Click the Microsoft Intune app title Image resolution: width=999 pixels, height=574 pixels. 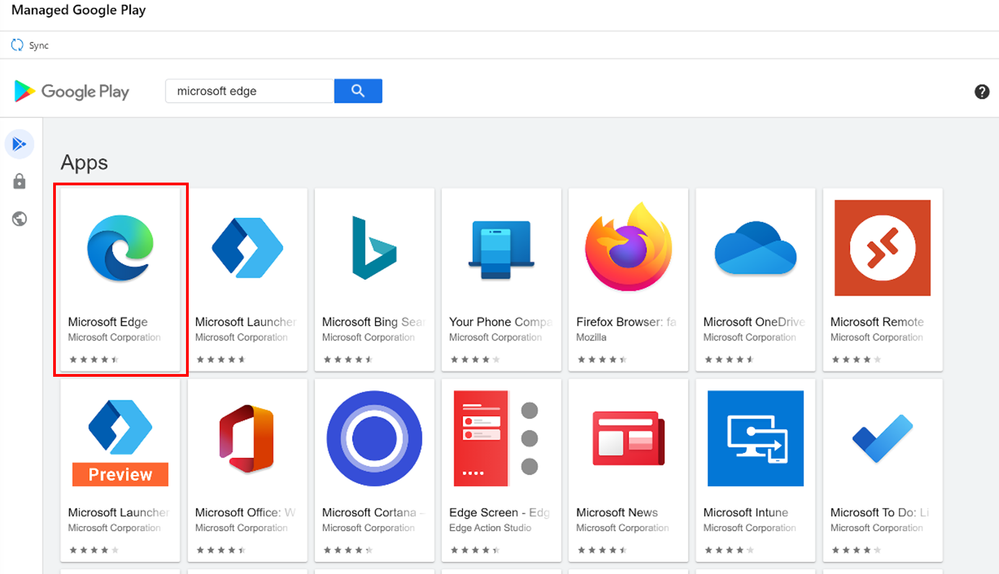745,512
